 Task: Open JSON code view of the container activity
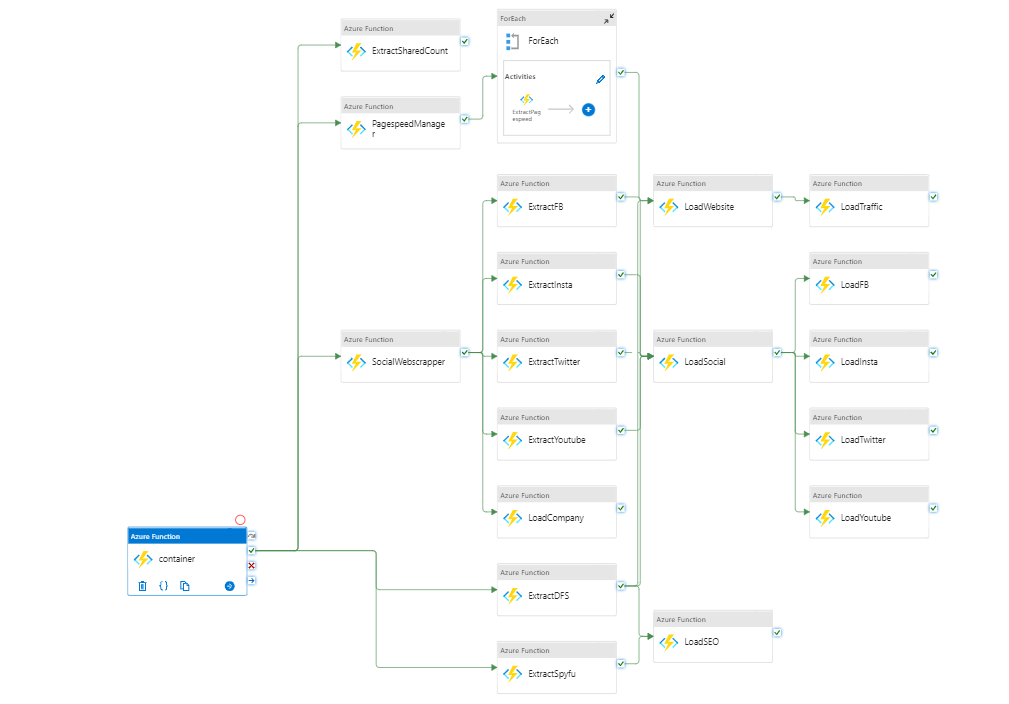pos(163,586)
